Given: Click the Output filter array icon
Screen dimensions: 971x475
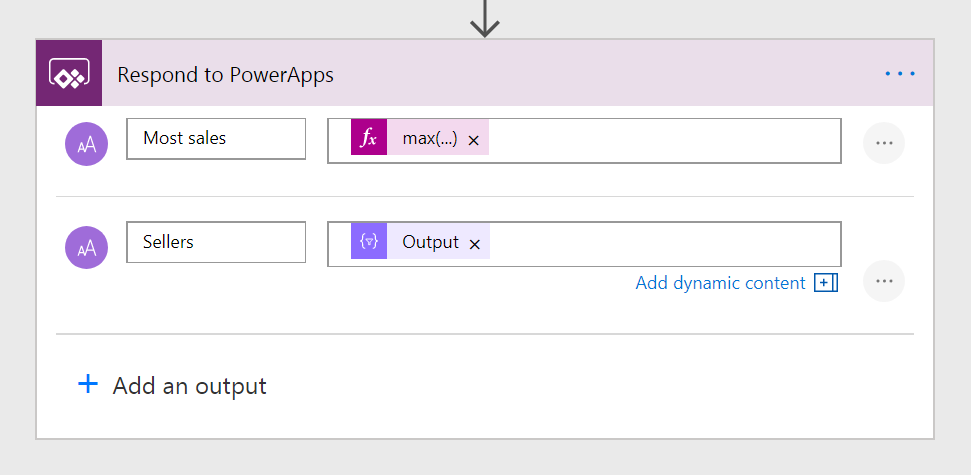Looking at the screenshot, I should click(x=369, y=242).
